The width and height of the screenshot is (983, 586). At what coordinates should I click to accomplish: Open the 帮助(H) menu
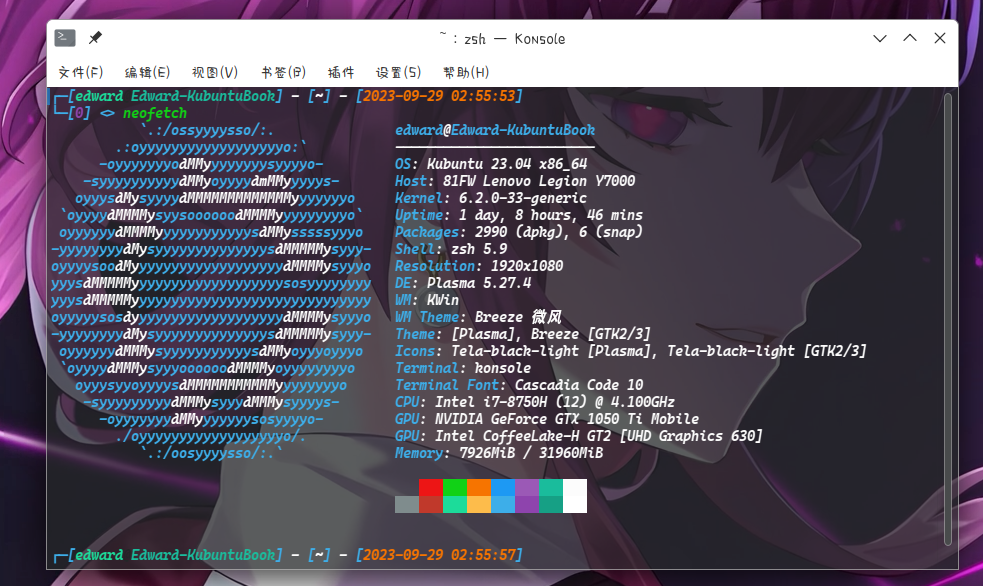pos(465,71)
